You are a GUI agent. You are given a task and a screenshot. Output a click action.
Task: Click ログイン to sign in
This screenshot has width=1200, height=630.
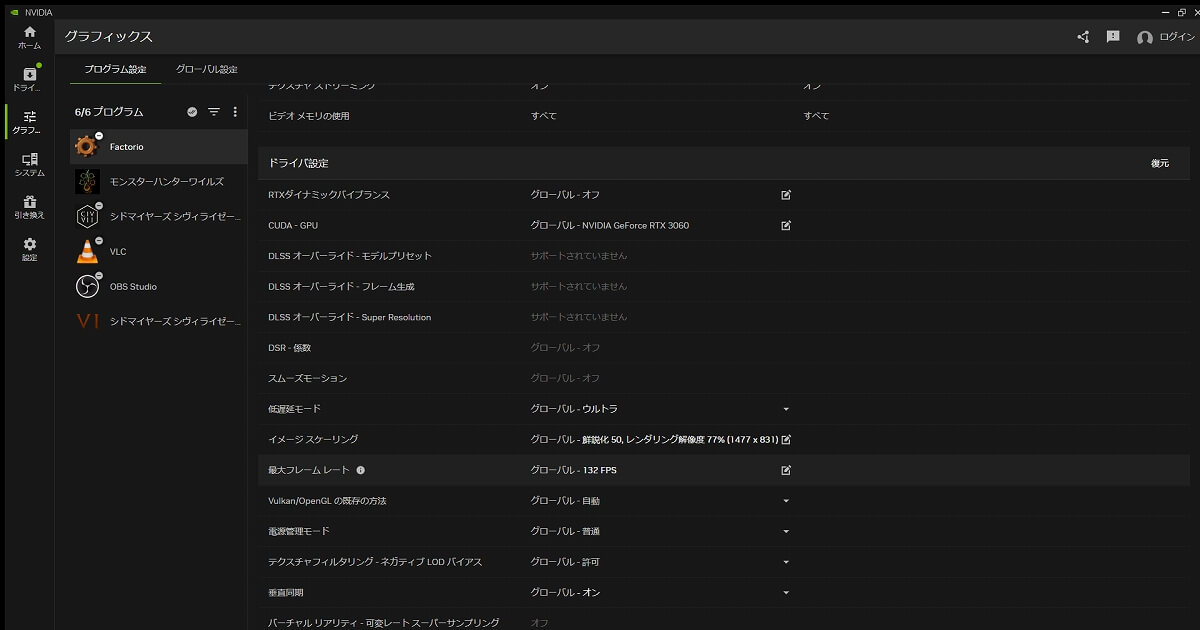[1165, 37]
